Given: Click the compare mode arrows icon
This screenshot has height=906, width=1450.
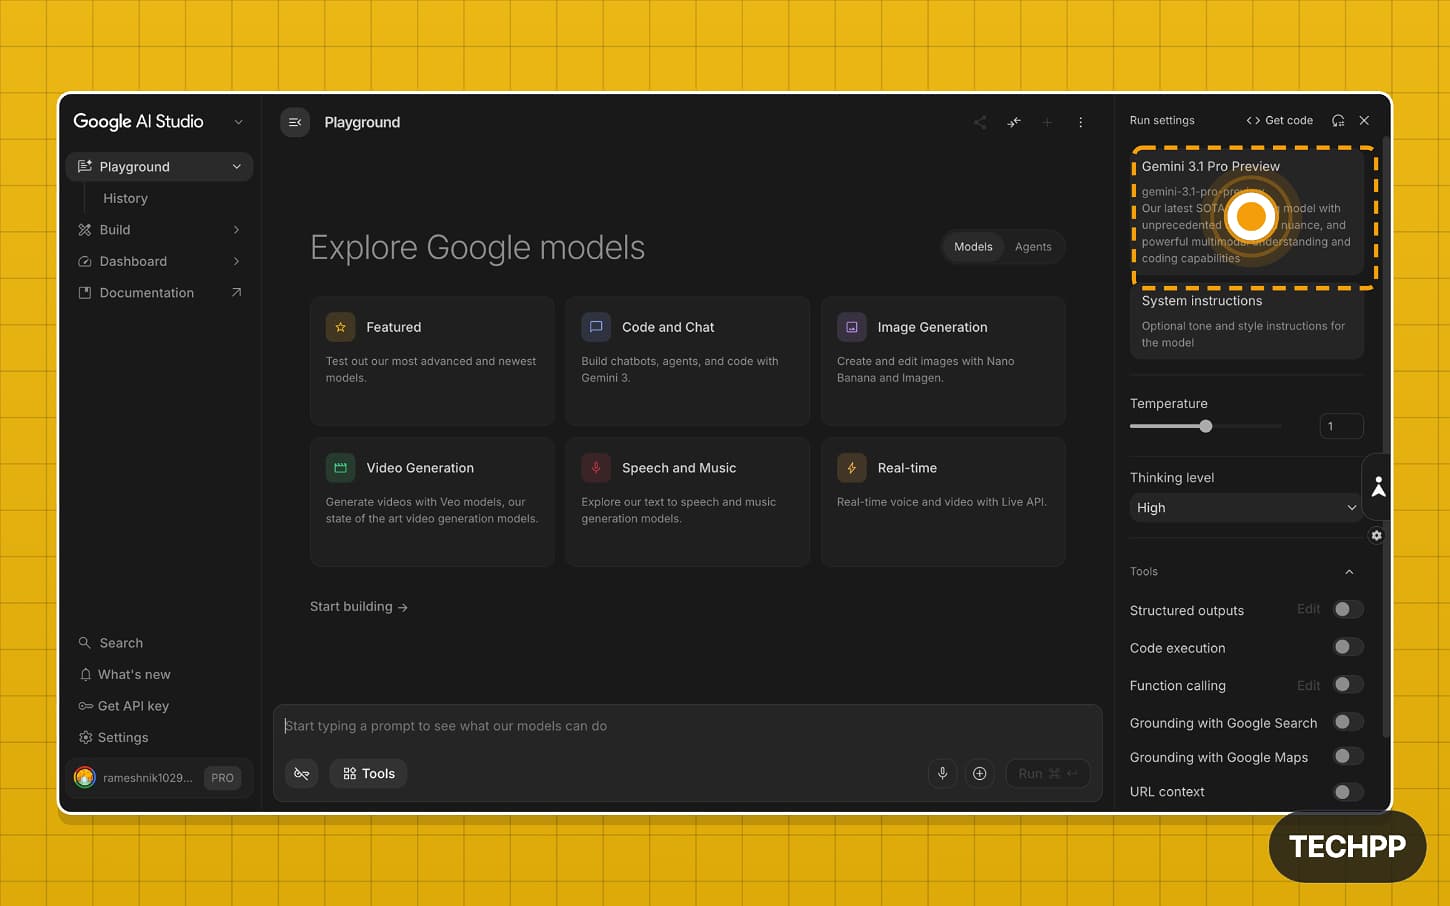Looking at the screenshot, I should (x=1014, y=122).
